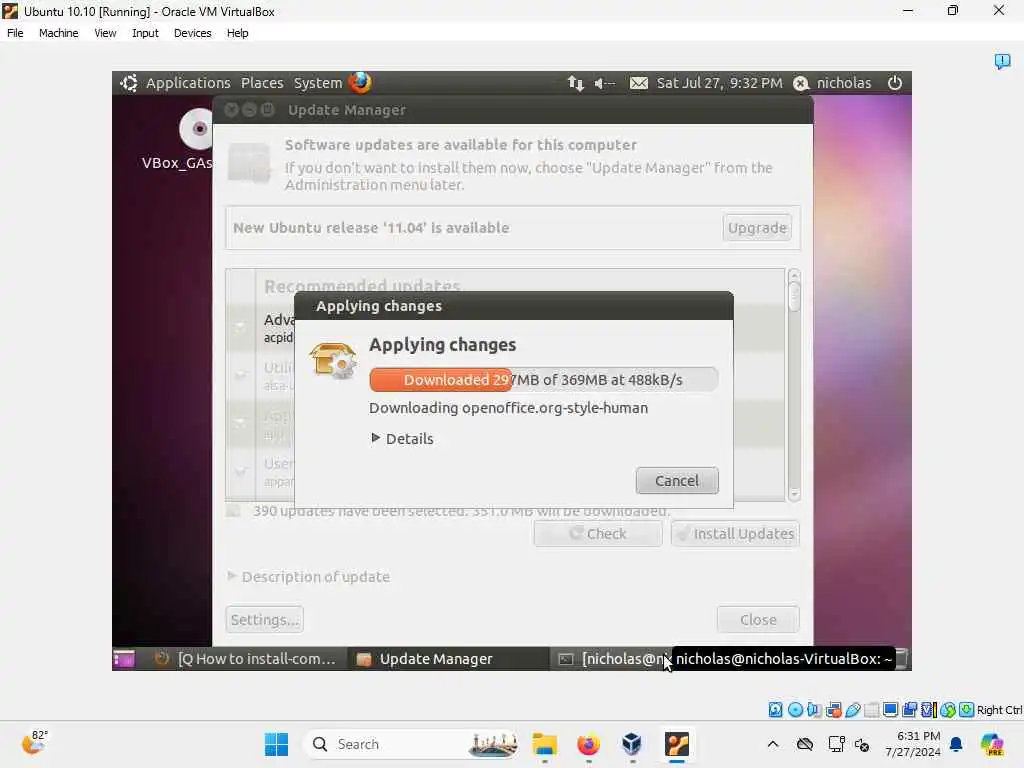The height and width of the screenshot is (768, 1024).
Task: Open the Ubuntu System menu
Action: [x=317, y=83]
